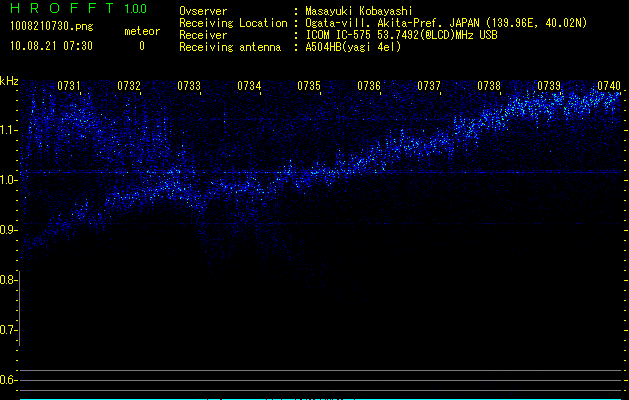The height and width of the screenshot is (400, 629).
Task: Click the A504HB(yagi 4el) antenna value
Action: tap(353, 47)
